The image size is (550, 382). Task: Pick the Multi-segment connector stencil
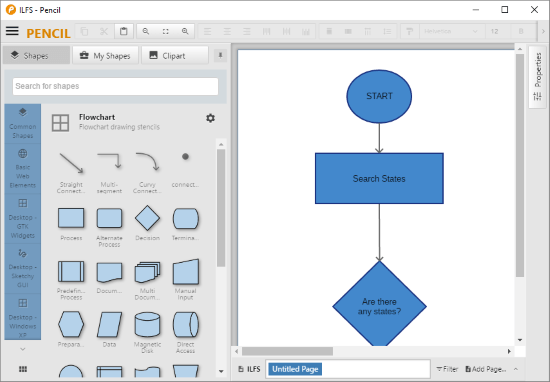tap(109, 172)
